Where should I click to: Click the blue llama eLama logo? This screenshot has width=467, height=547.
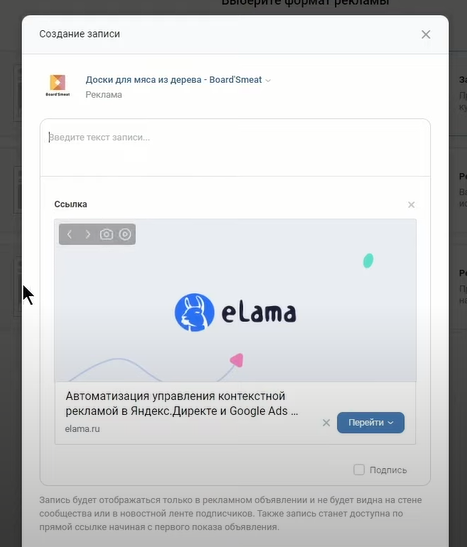pyautogui.click(x=194, y=312)
